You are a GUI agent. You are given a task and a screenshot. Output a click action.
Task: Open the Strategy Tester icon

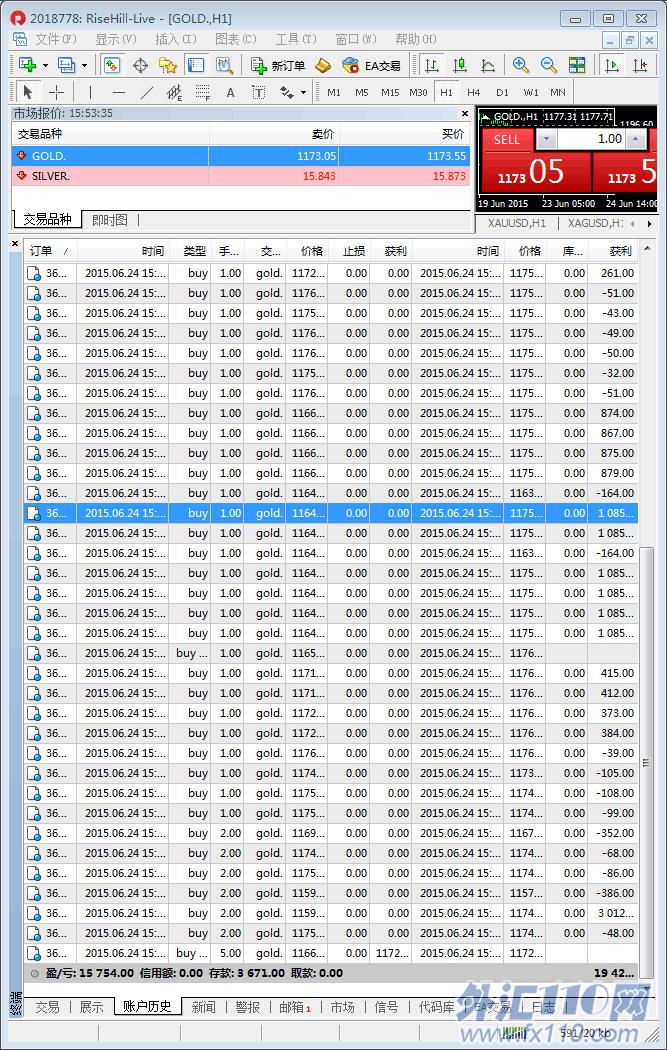click(x=224, y=65)
